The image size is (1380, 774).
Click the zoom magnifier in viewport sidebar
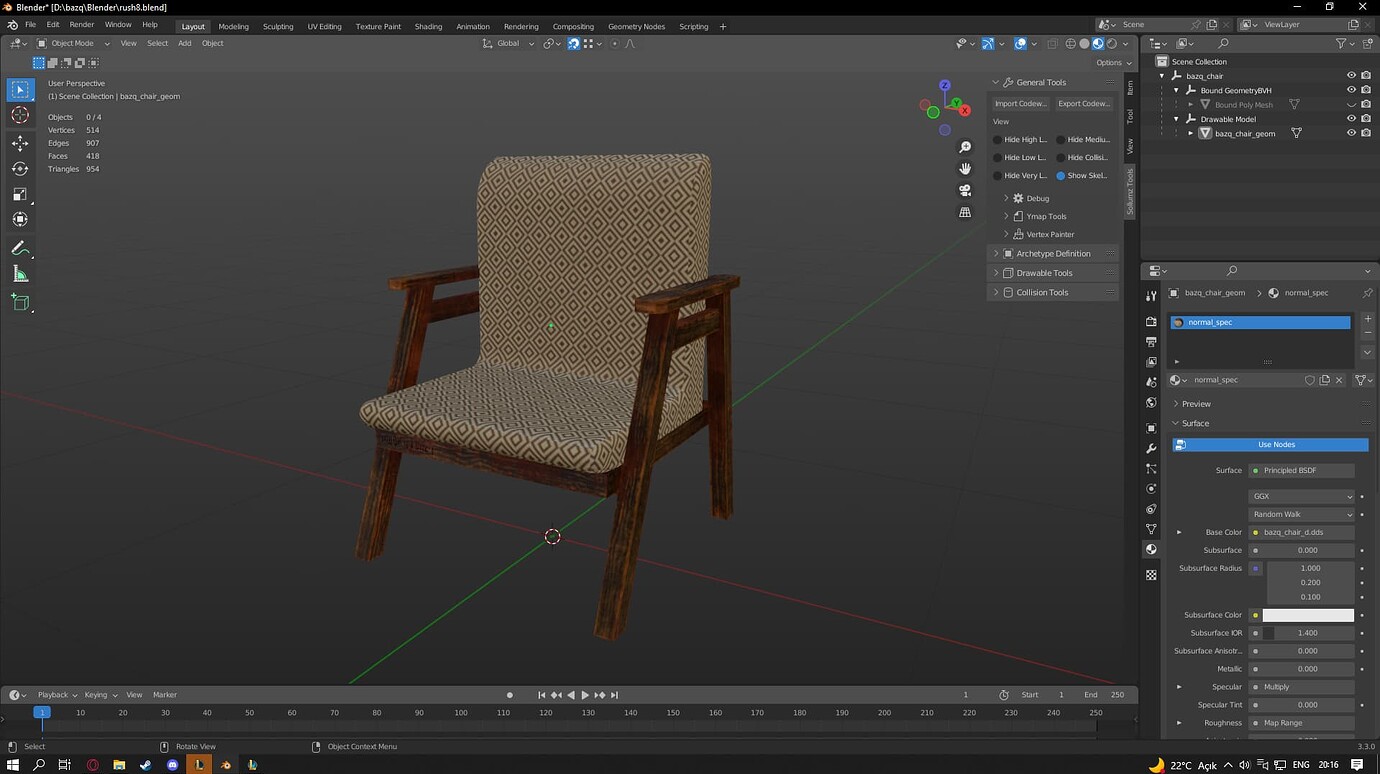tap(964, 146)
